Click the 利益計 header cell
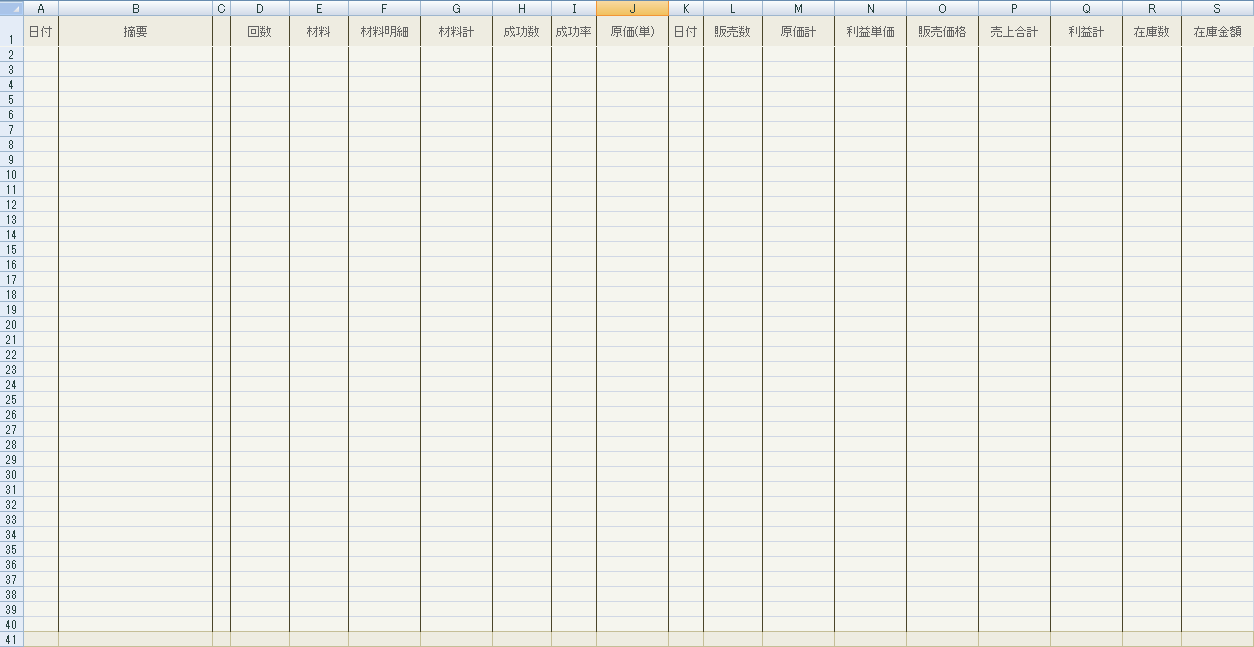 [1086, 31]
